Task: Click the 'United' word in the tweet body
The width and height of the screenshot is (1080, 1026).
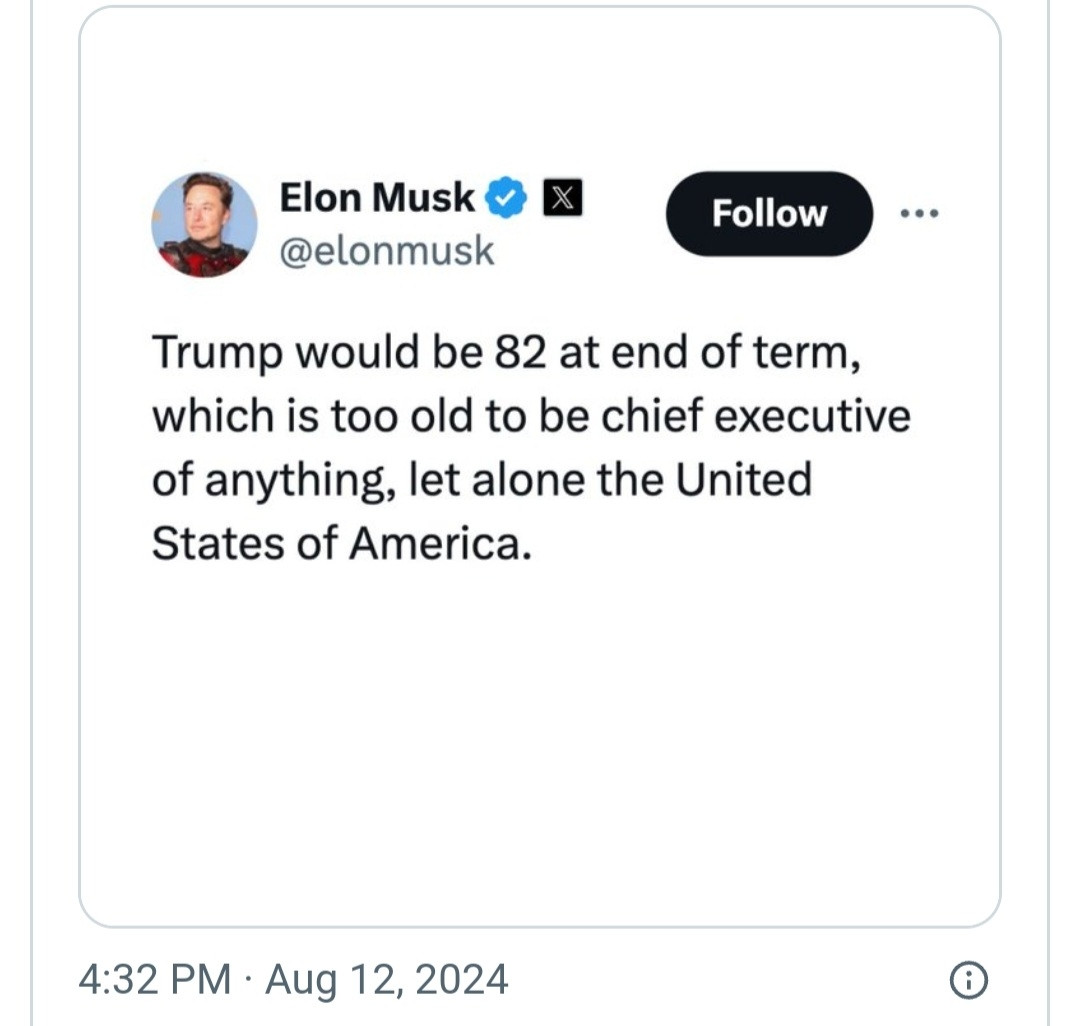Action: (744, 479)
